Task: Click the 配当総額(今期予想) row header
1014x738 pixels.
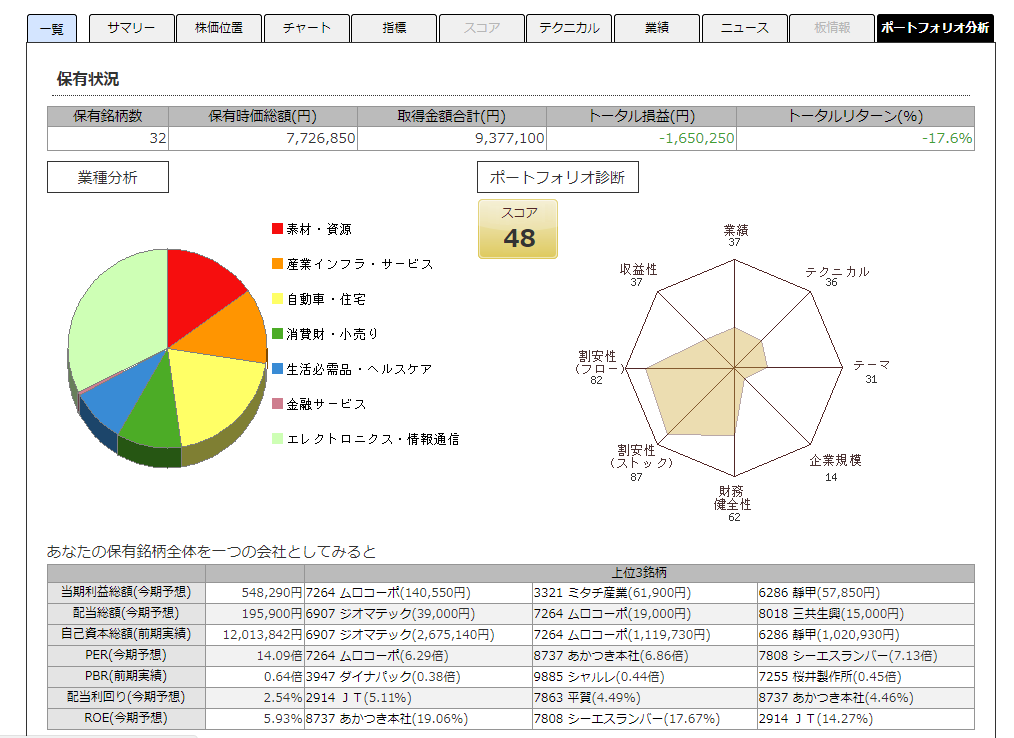Action: (x=126, y=613)
